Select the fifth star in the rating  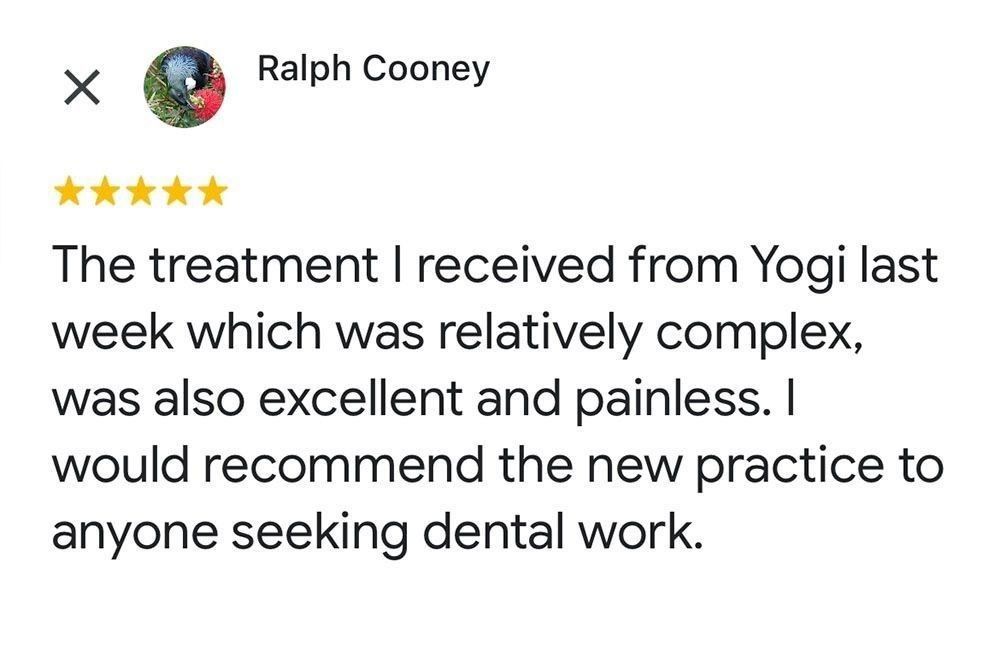pyautogui.click(x=212, y=191)
